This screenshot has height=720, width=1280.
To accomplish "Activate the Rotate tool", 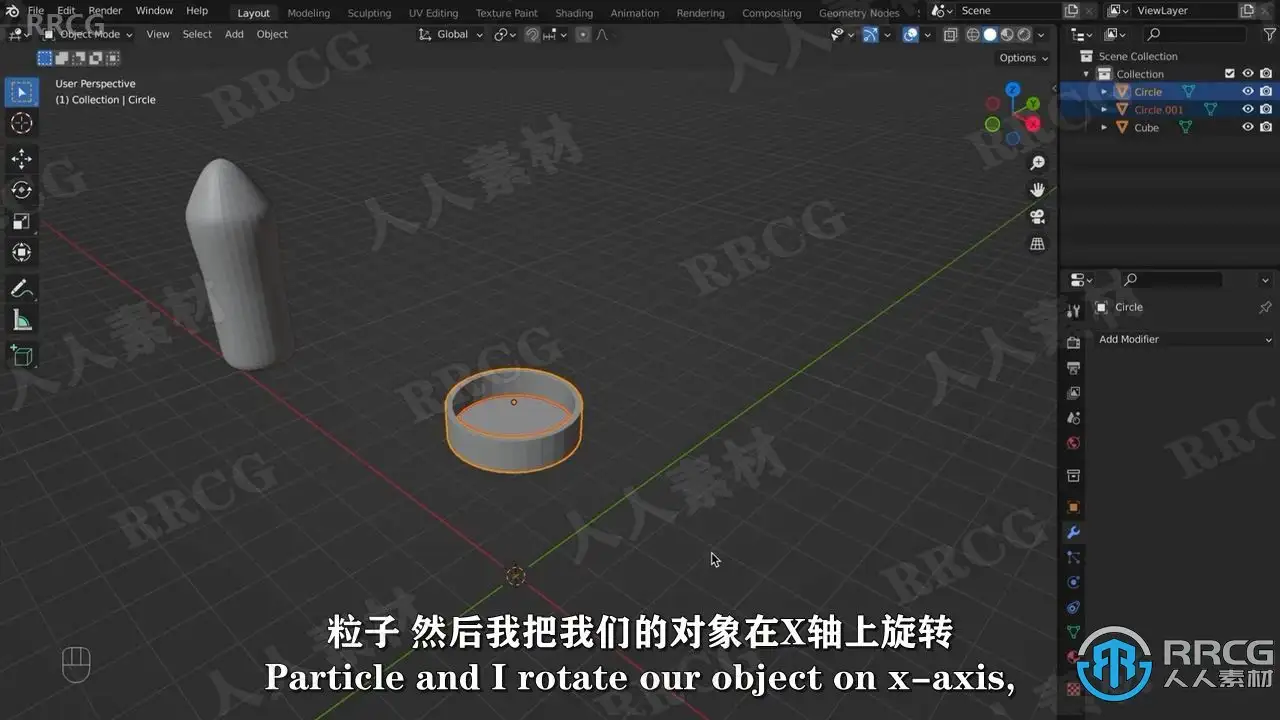I will 21,190.
